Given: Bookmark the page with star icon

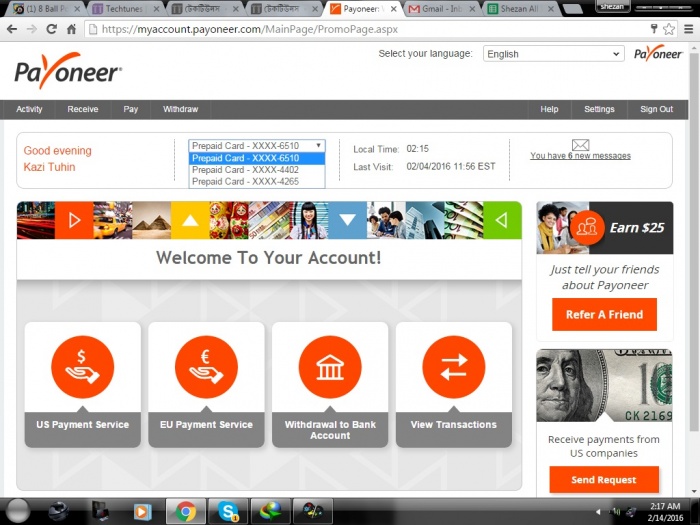Looking at the screenshot, I should click(668, 29).
